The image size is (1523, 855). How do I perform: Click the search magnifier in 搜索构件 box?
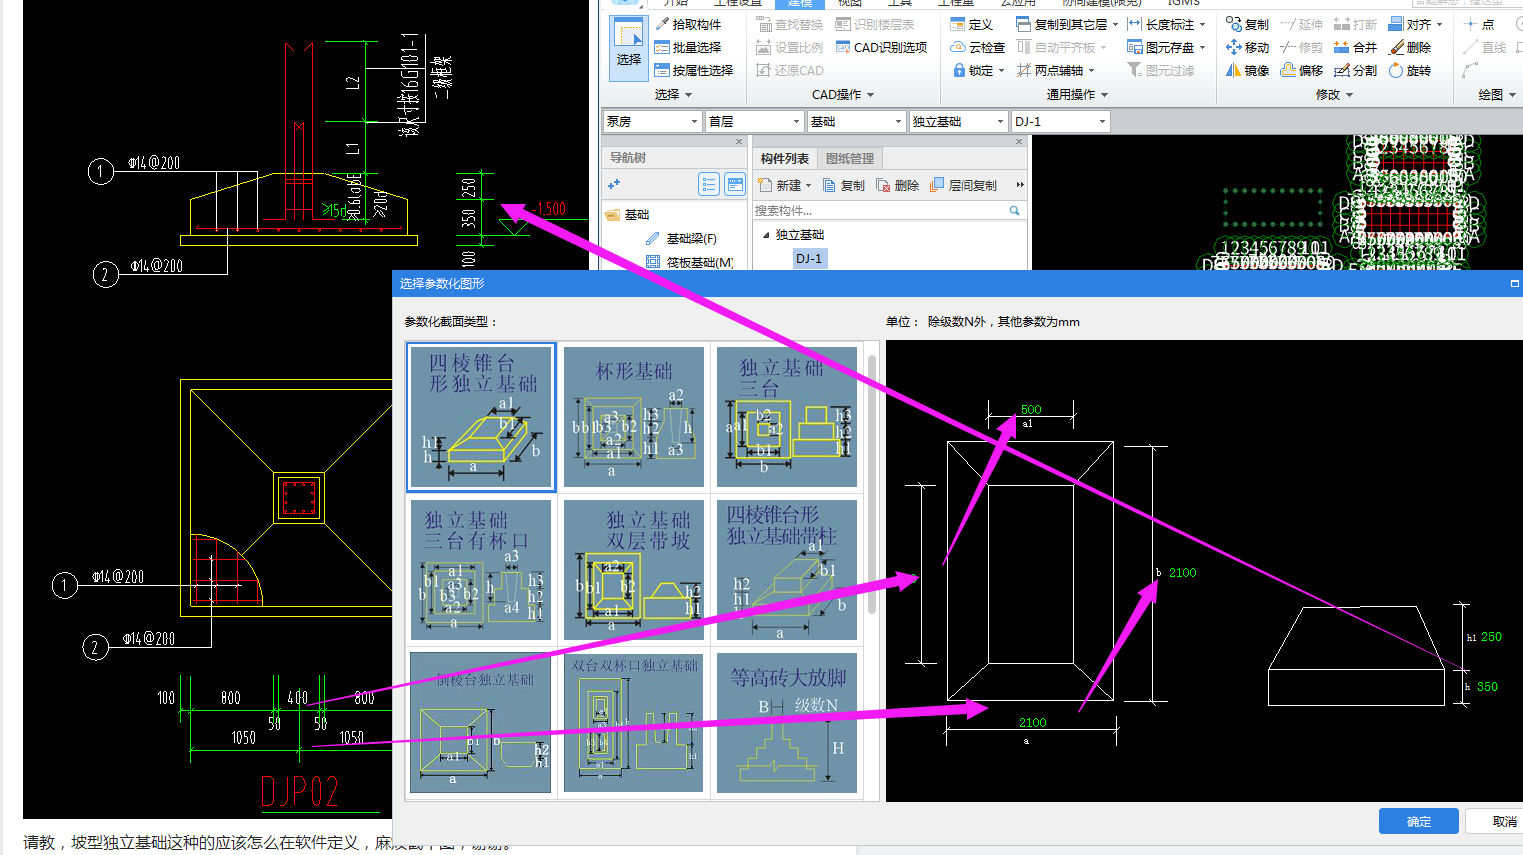pos(1014,210)
